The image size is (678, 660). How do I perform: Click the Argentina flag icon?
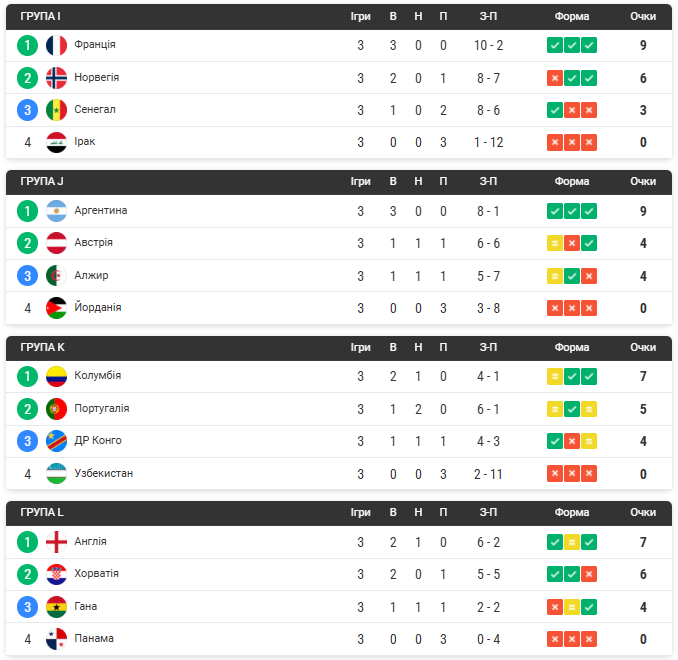pyautogui.click(x=56, y=211)
